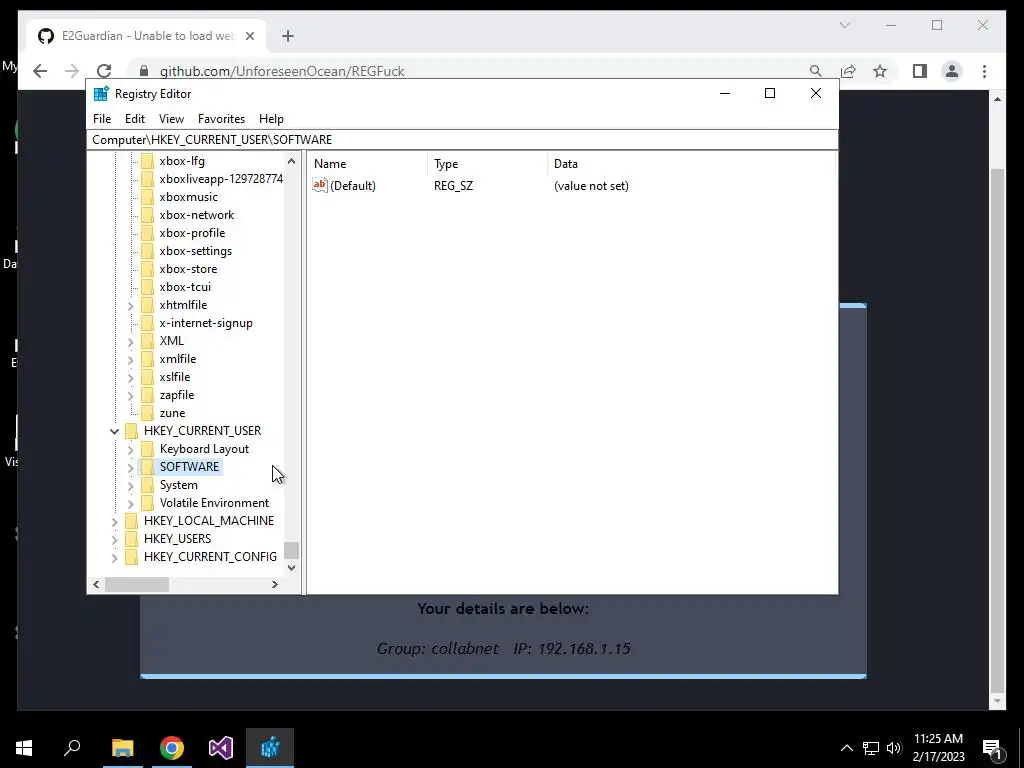Open the Favorites menu in Registry Editor

click(x=221, y=119)
